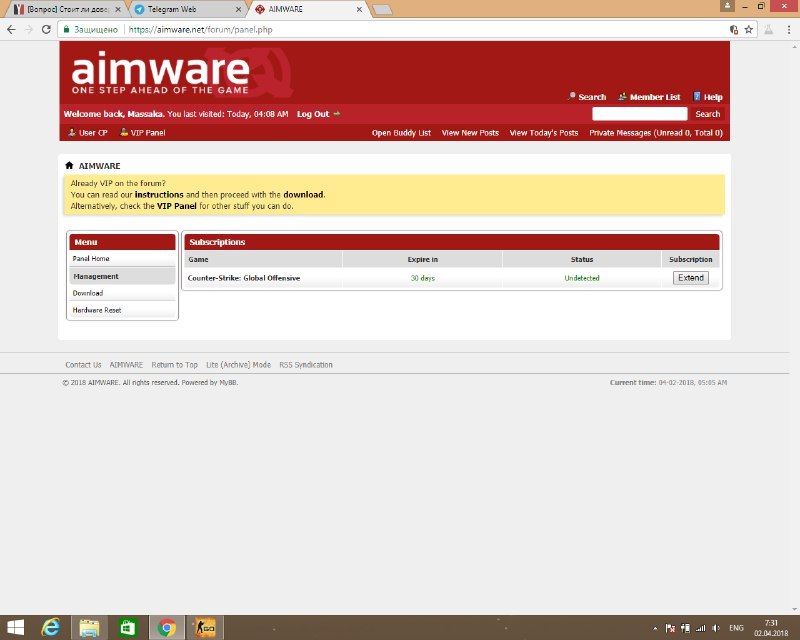The width and height of the screenshot is (800, 640).
Task: Switch to the [Вопрос] forum tab
Action: [66, 9]
